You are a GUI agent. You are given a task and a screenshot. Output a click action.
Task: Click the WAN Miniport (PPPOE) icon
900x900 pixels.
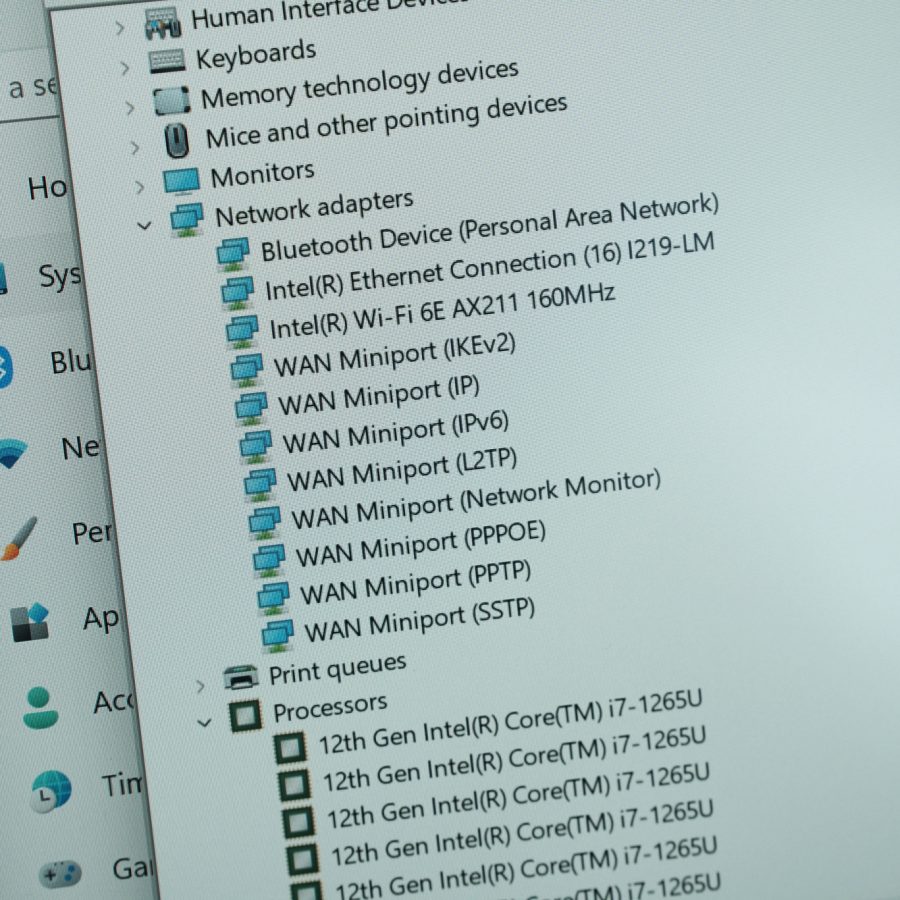click(269, 561)
